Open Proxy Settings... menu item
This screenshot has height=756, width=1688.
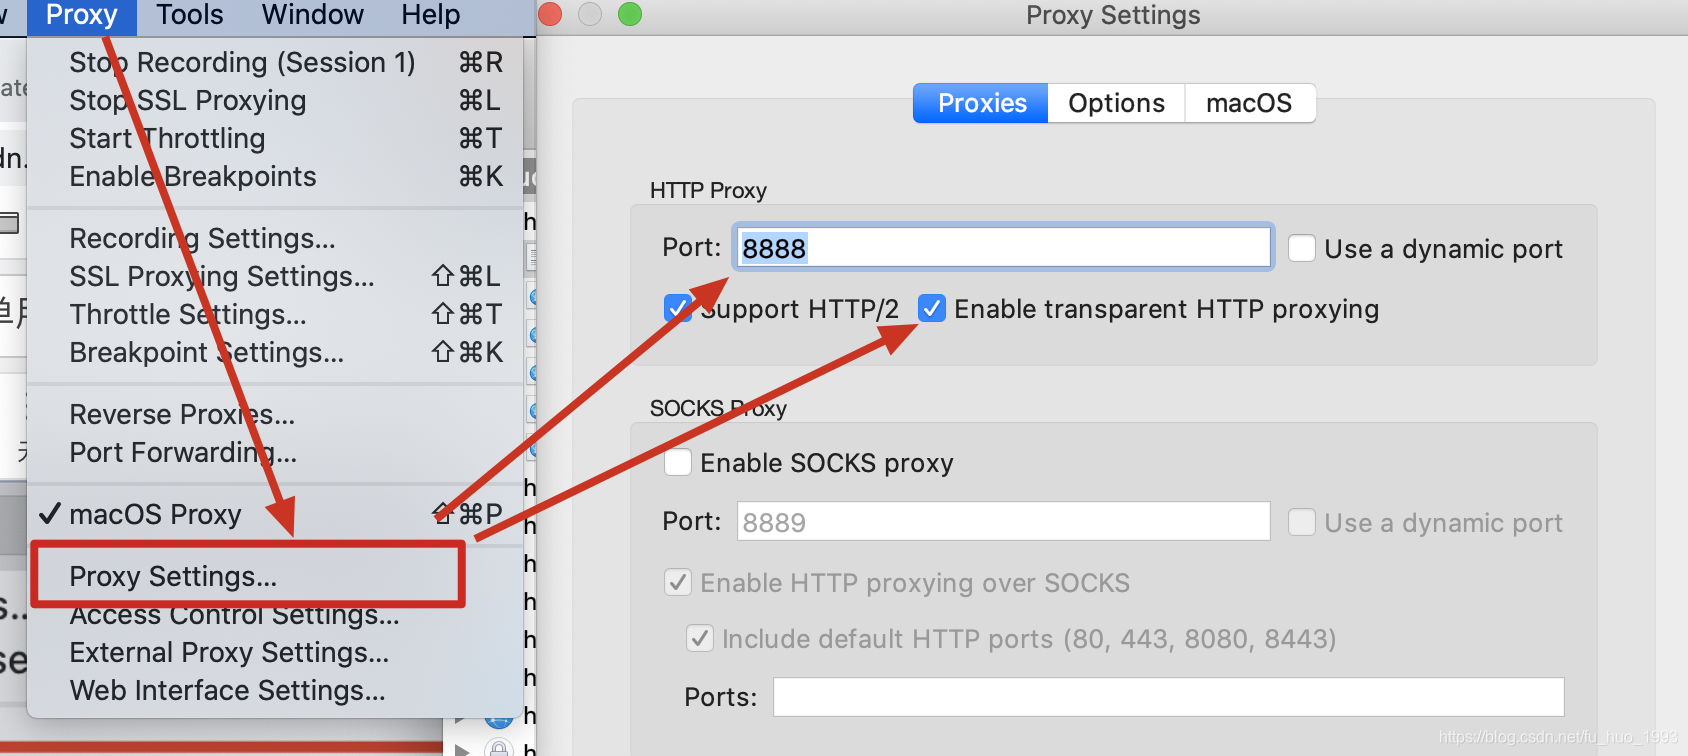point(275,576)
